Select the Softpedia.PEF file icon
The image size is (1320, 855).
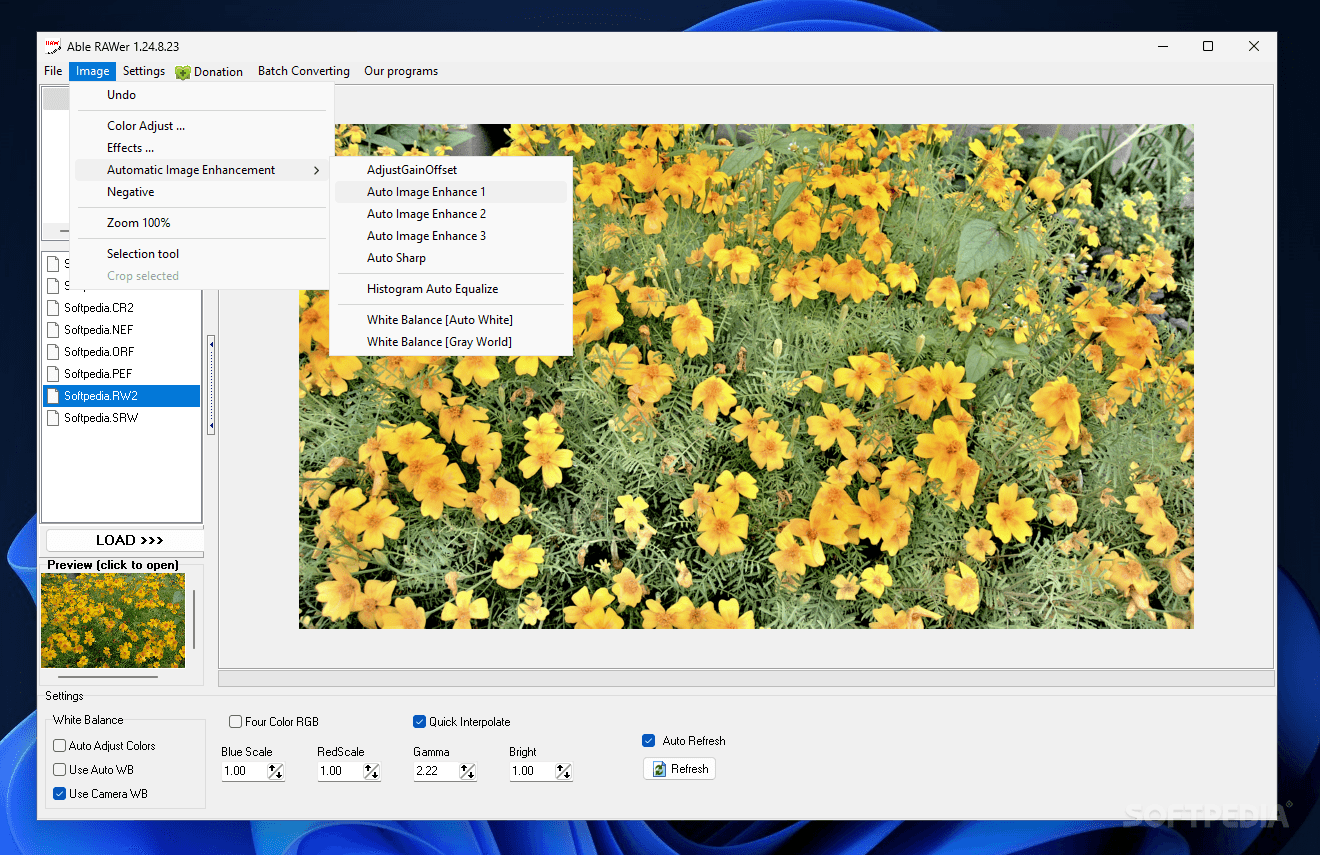(x=53, y=374)
